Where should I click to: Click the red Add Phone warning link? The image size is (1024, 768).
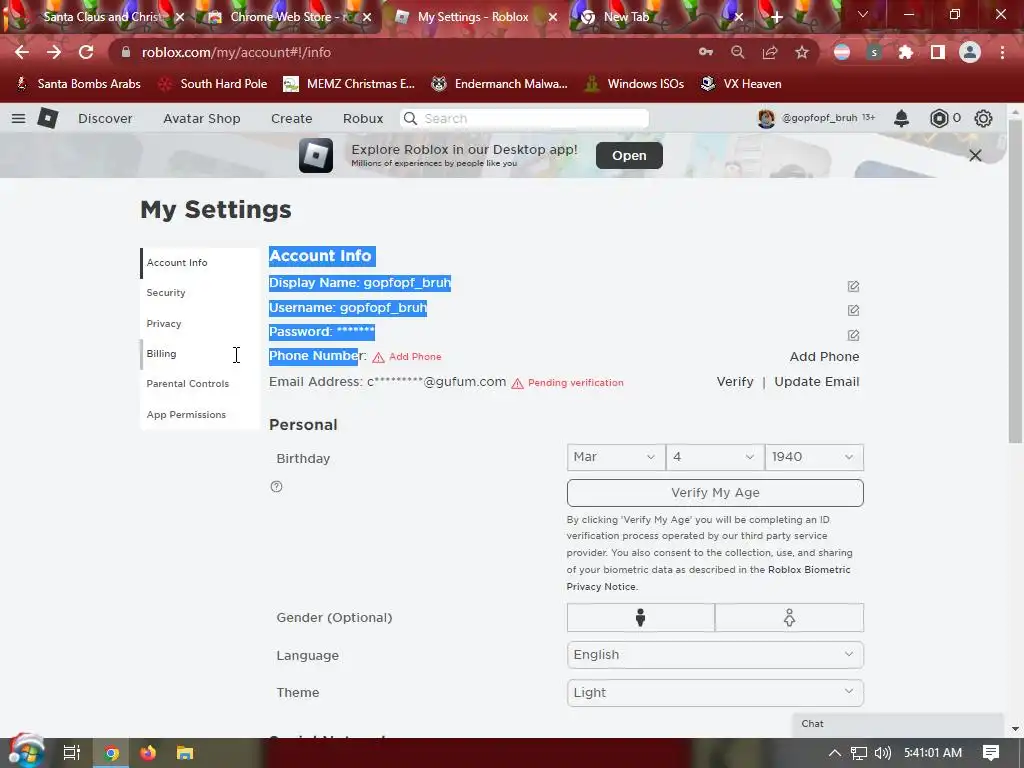click(x=415, y=357)
